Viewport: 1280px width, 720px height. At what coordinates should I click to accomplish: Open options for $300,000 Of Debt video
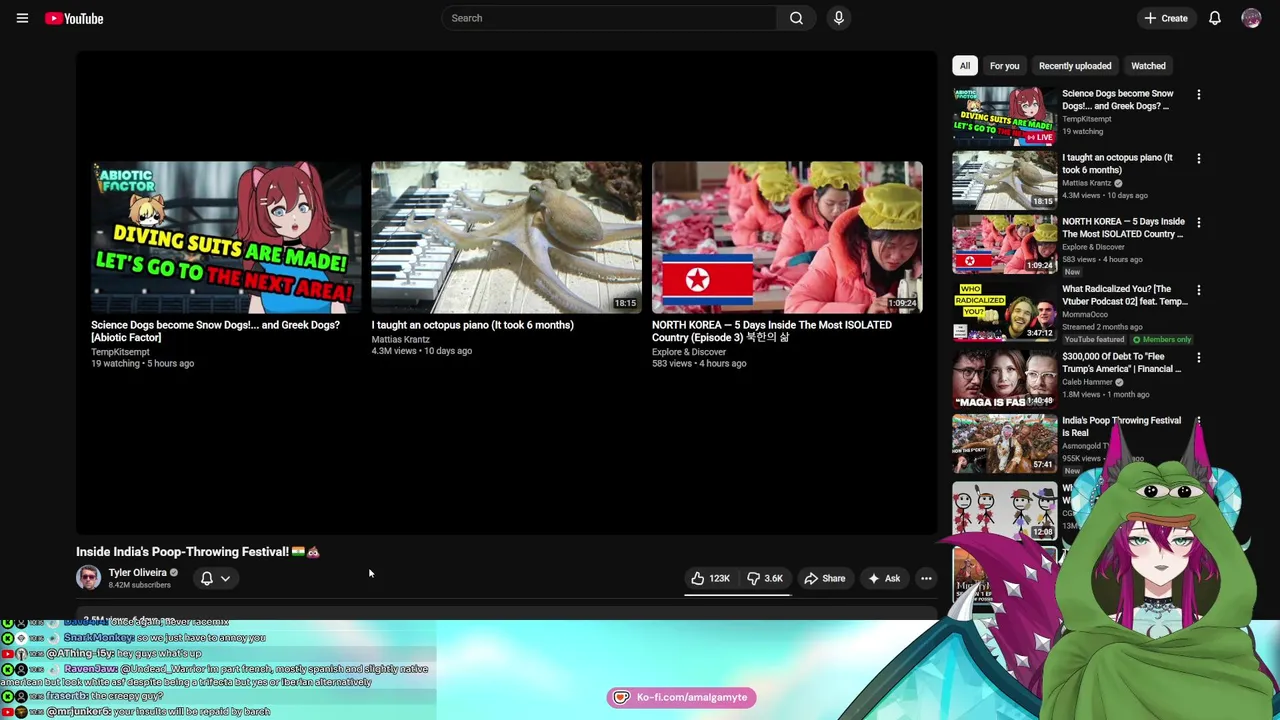1199,357
